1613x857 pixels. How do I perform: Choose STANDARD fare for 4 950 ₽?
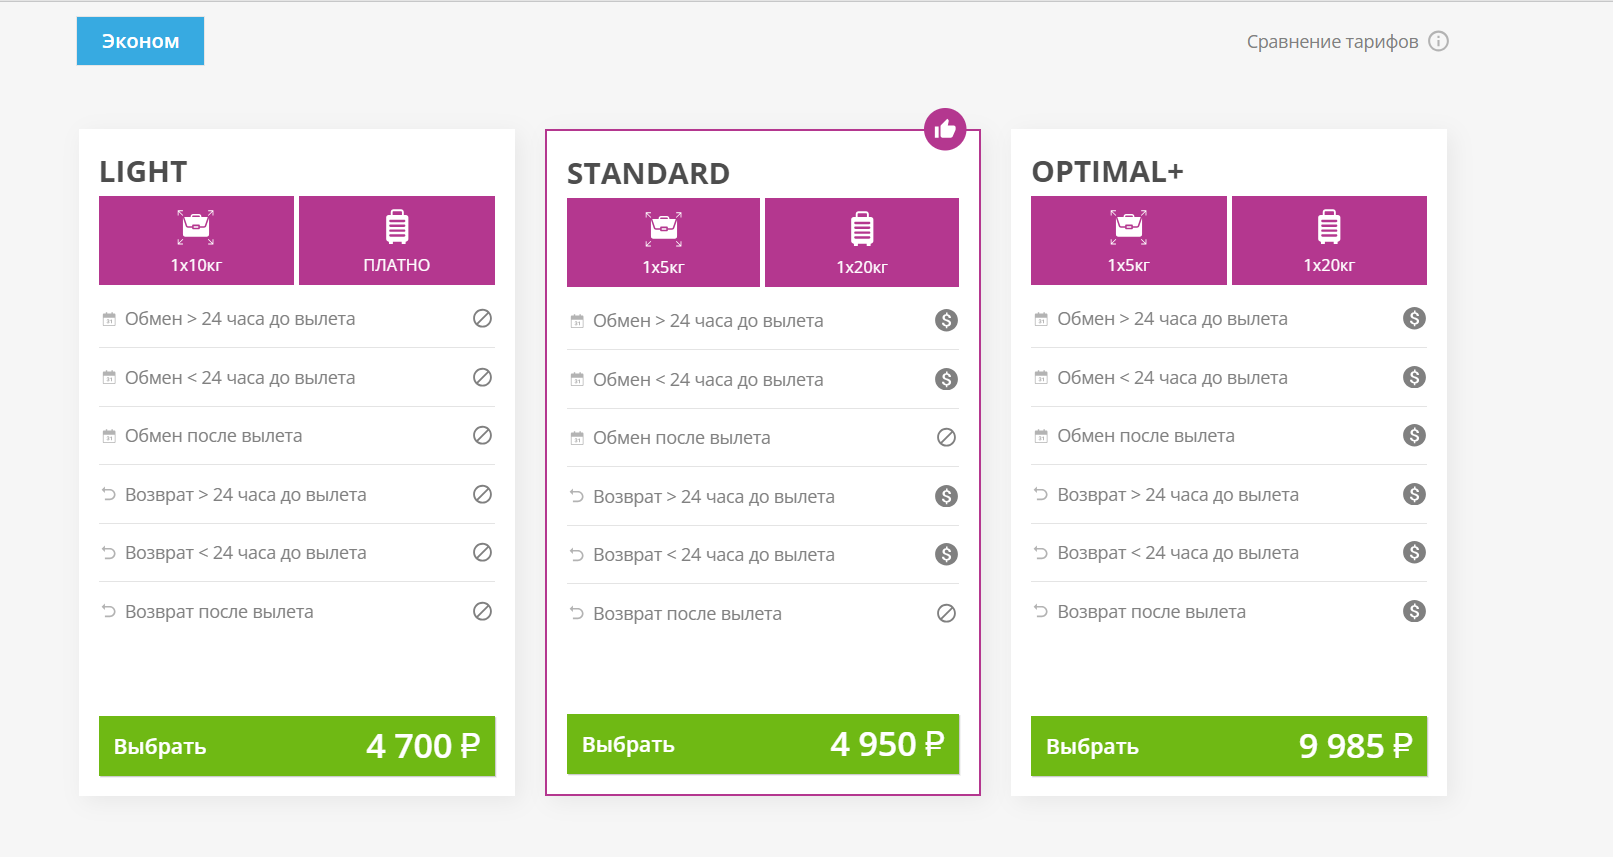tap(762, 744)
